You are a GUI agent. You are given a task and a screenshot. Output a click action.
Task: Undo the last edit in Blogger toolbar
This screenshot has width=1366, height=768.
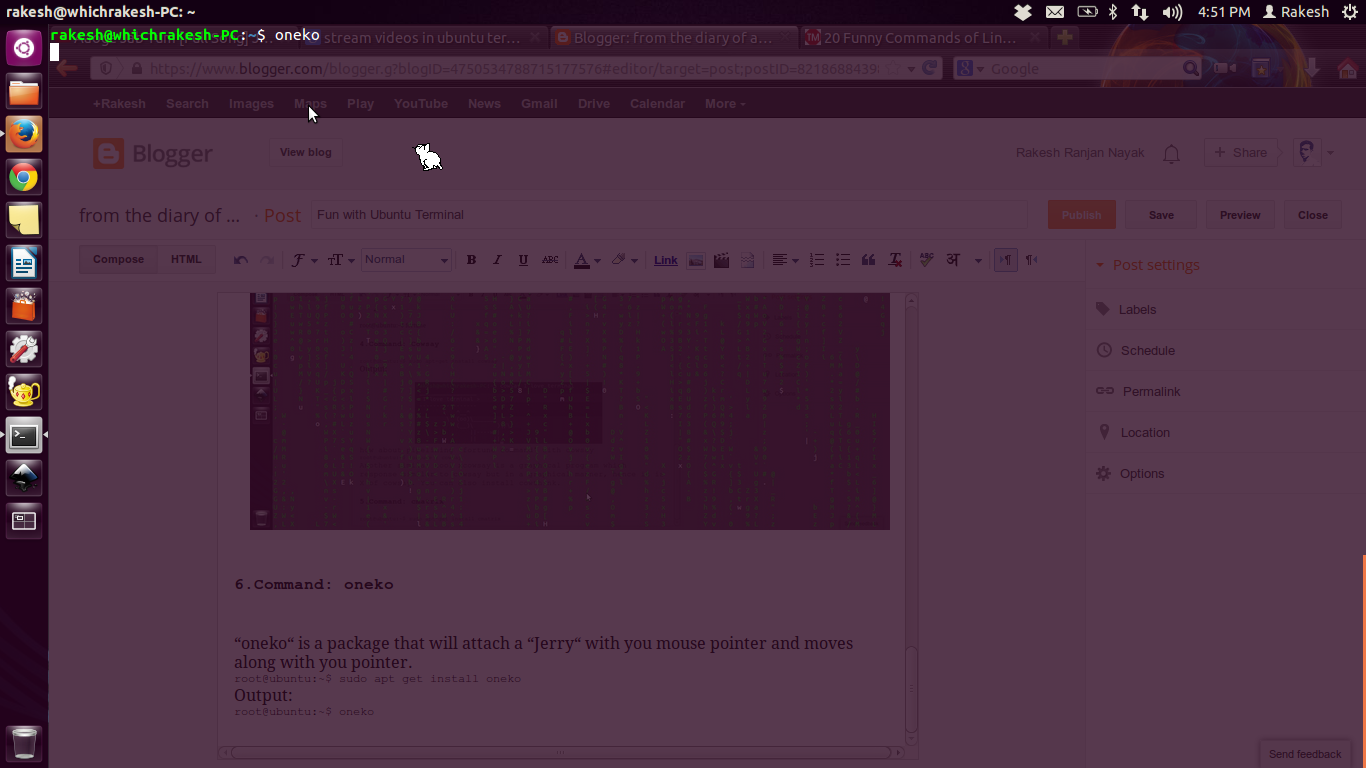pyautogui.click(x=241, y=260)
